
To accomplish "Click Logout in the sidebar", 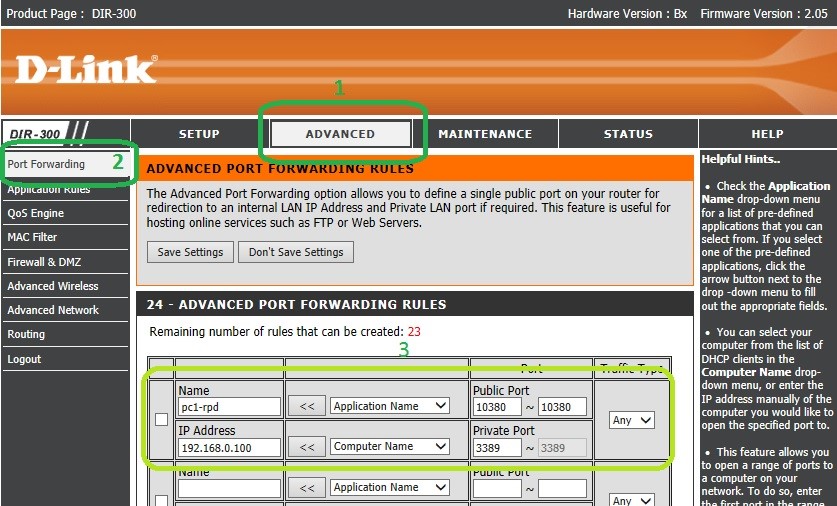I will (24, 359).
